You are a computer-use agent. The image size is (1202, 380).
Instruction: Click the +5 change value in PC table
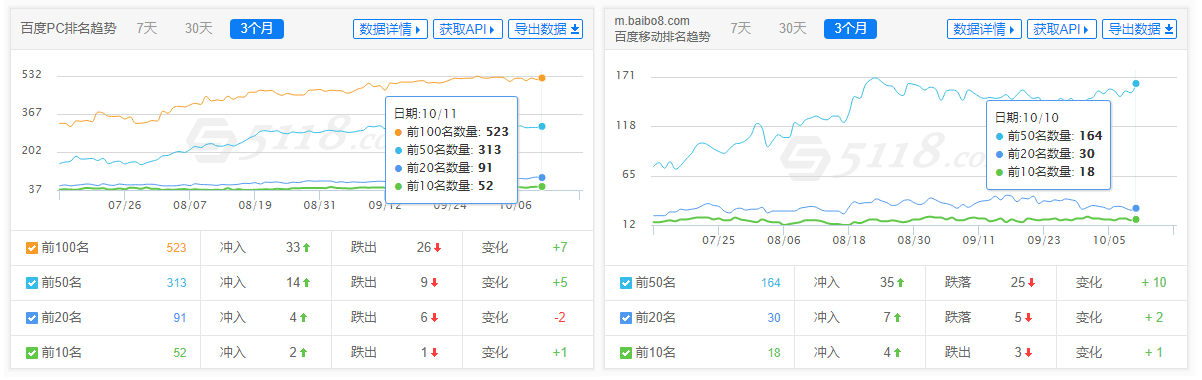point(560,283)
